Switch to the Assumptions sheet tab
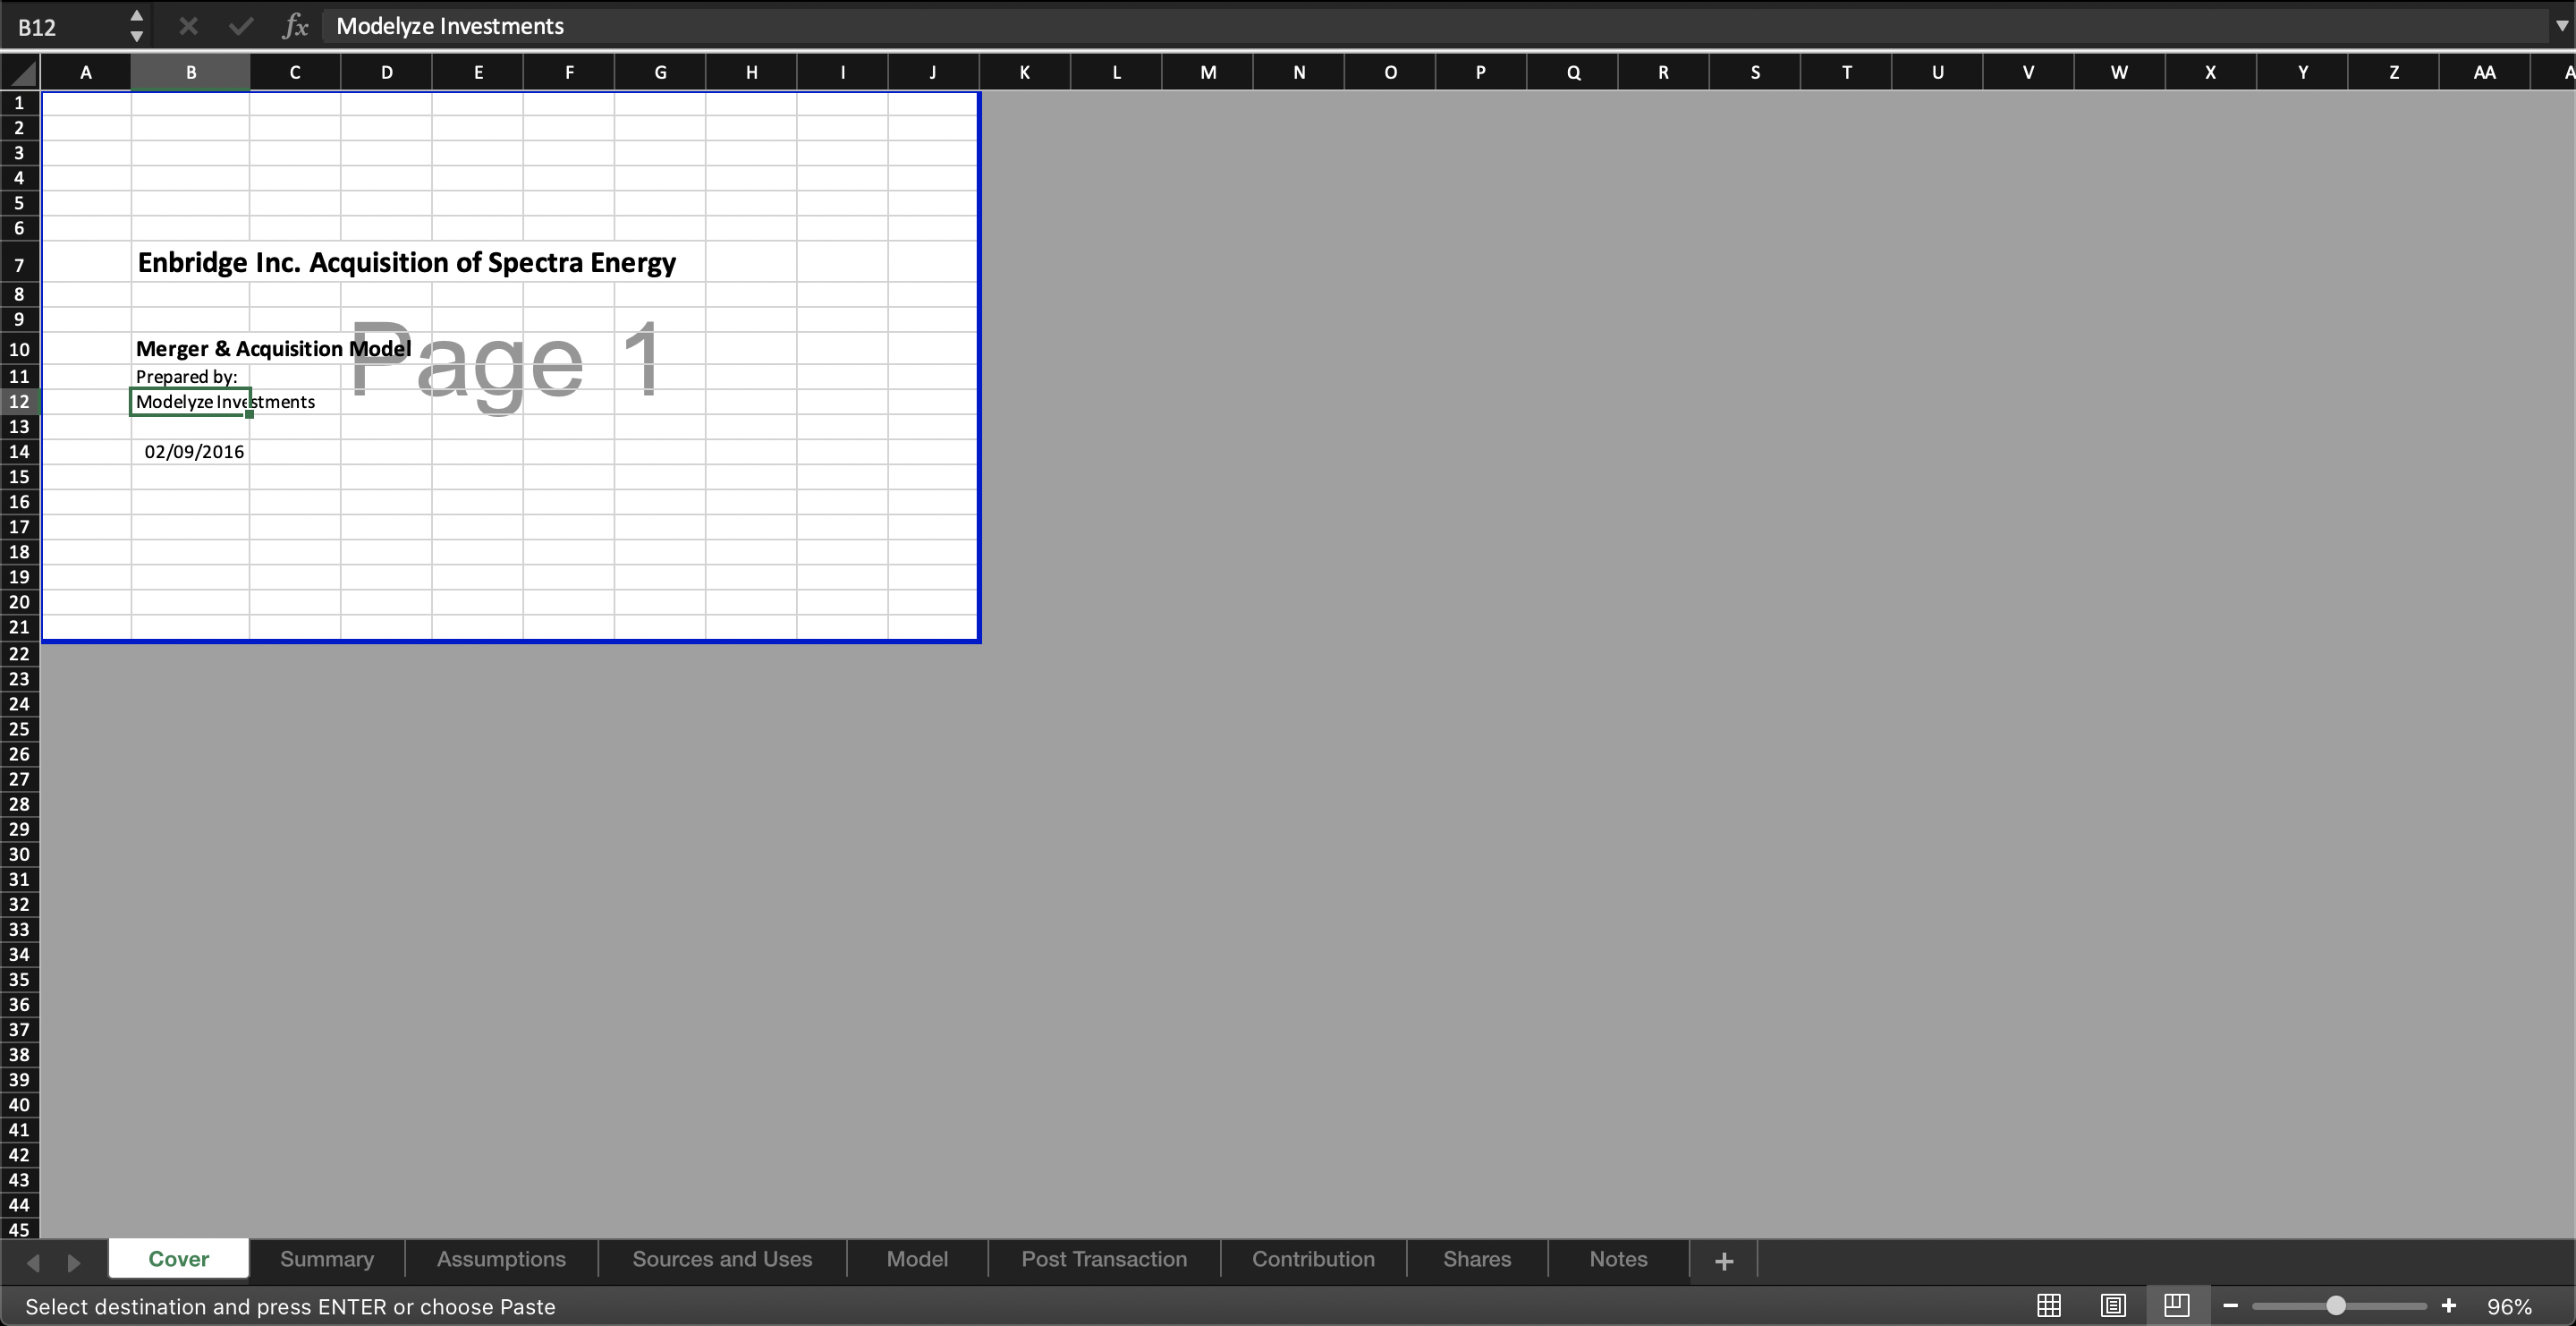 click(501, 1259)
